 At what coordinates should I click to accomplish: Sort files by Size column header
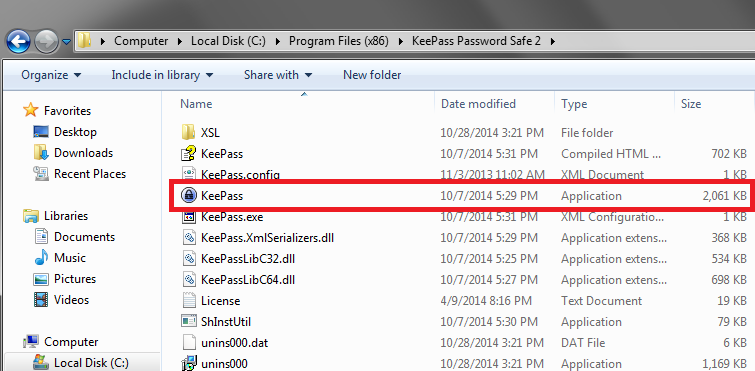pos(690,104)
